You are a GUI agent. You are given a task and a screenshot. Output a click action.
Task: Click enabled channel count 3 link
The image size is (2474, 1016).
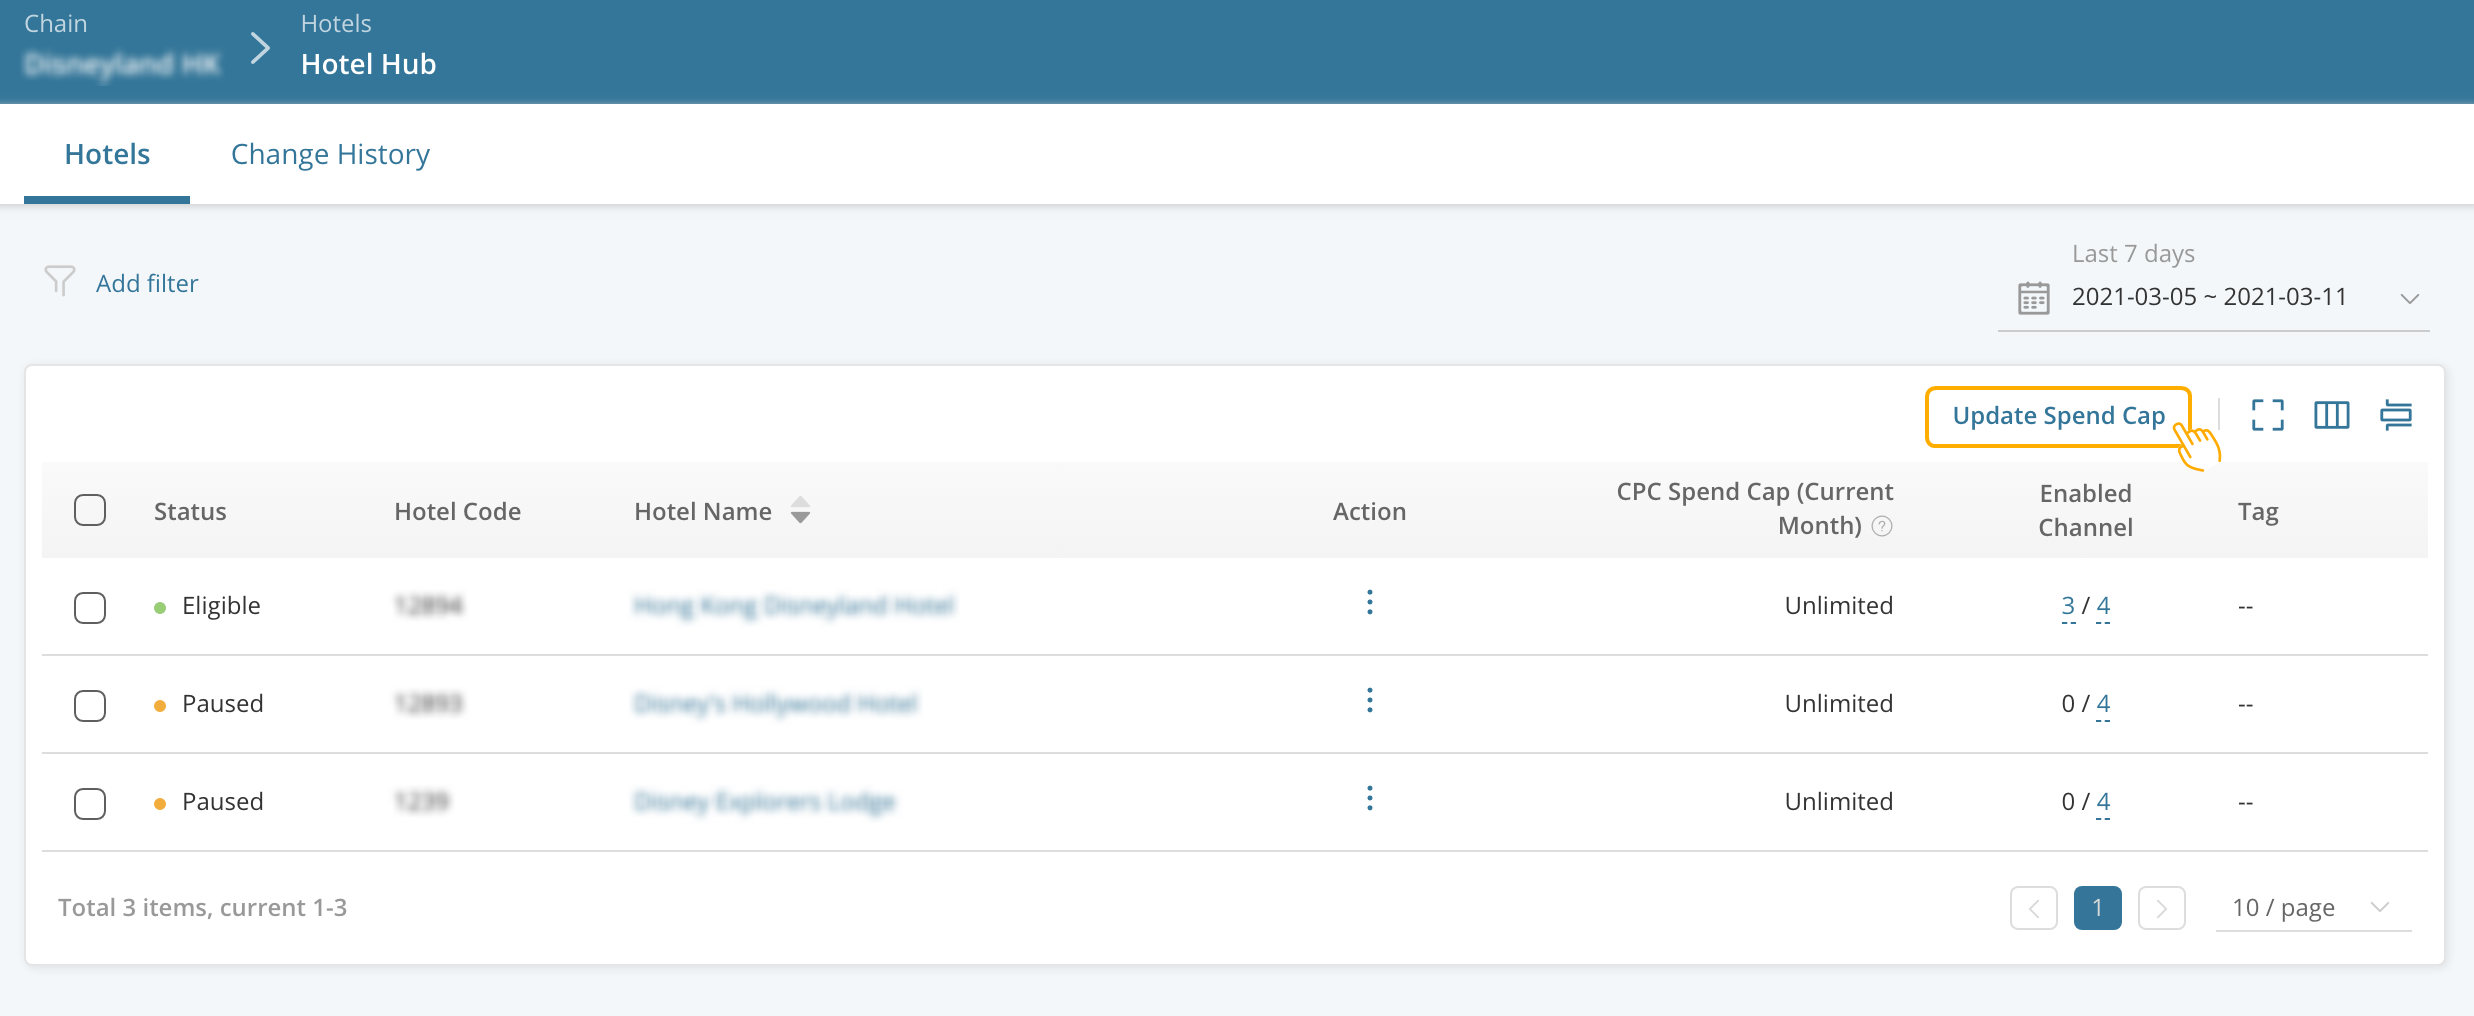(2068, 606)
